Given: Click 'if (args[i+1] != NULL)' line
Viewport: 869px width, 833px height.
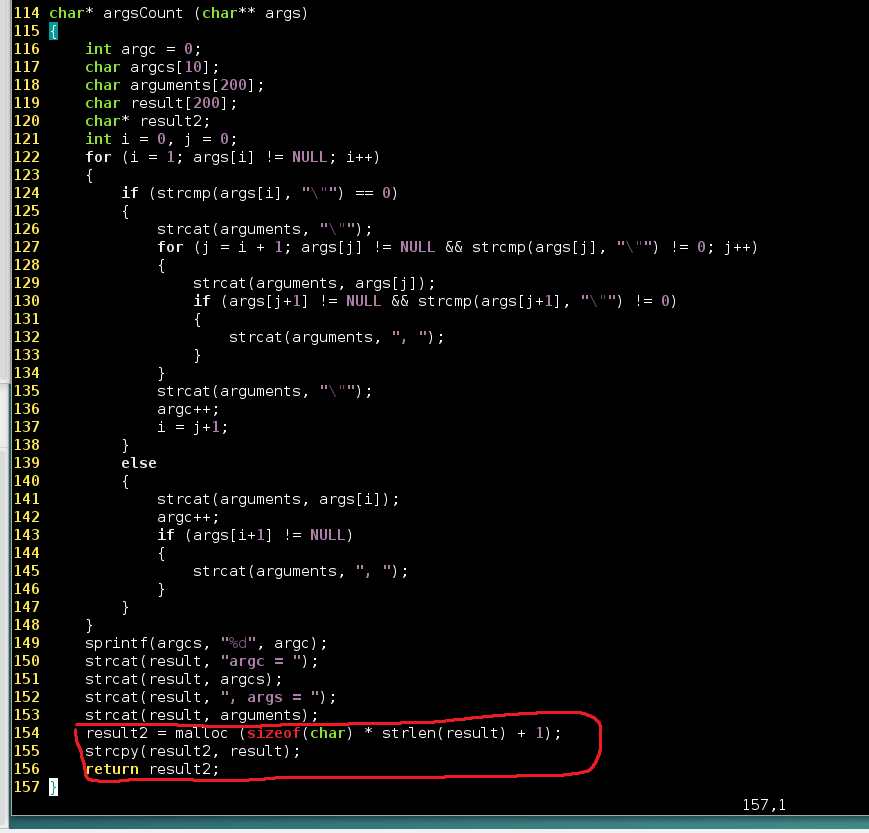Looking at the screenshot, I should (255, 535).
